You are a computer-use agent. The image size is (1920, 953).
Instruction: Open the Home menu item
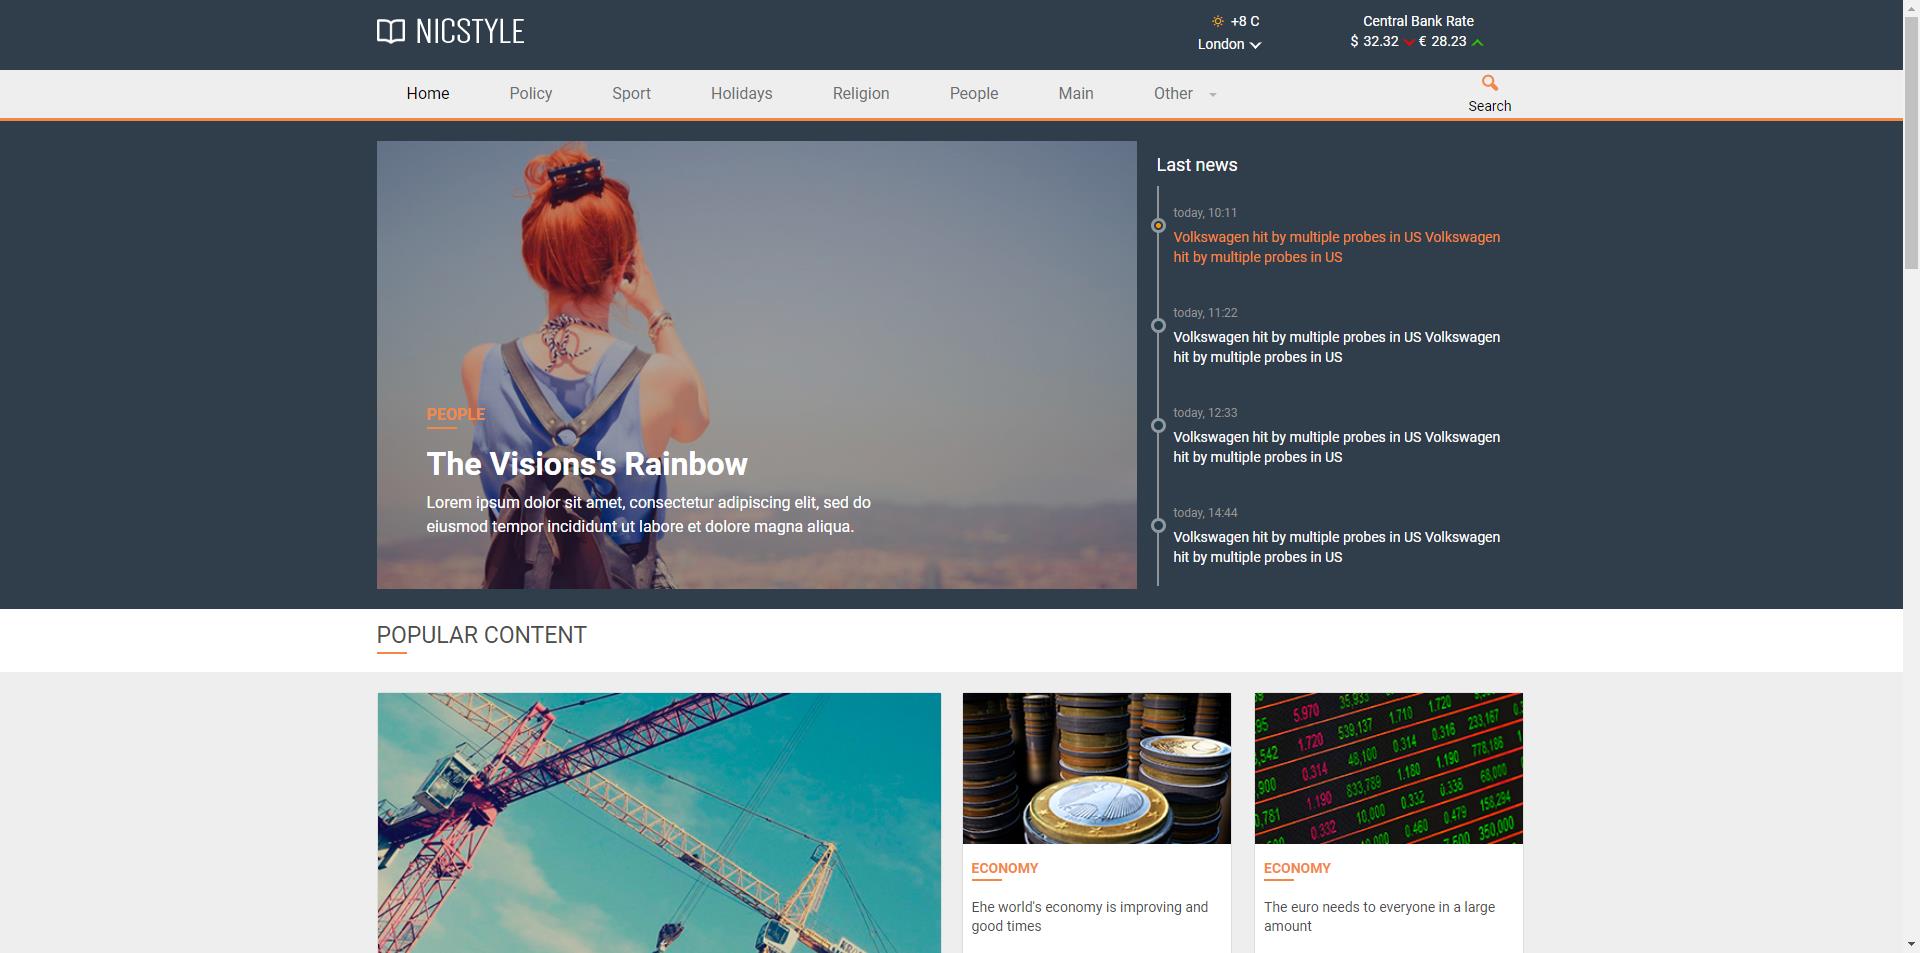click(428, 93)
